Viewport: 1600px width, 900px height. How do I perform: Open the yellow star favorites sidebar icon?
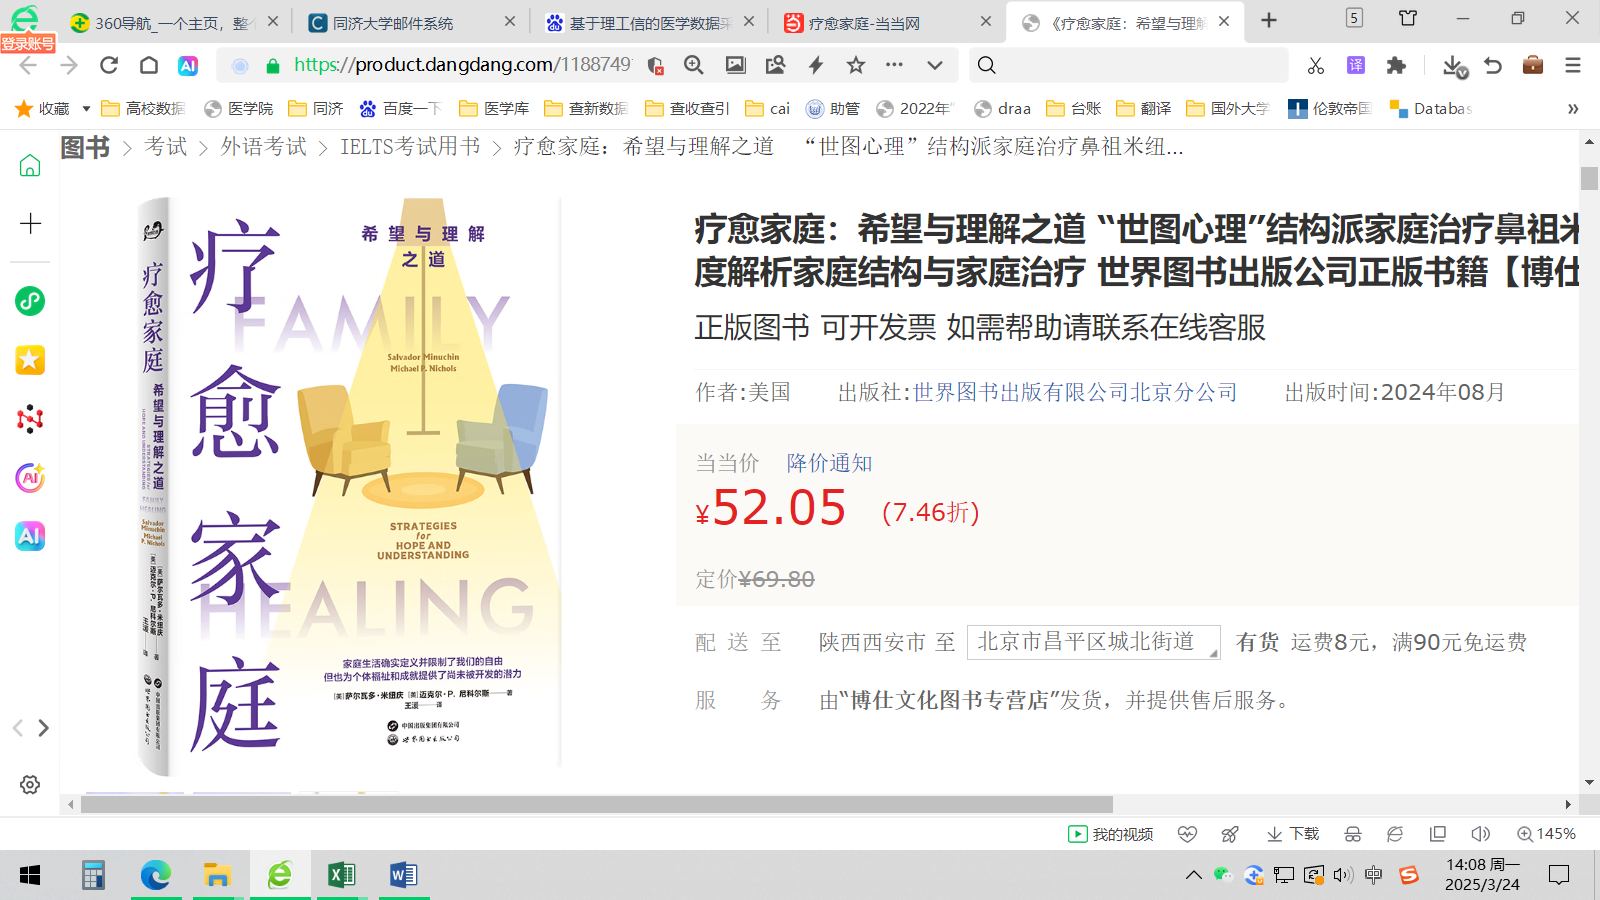30,360
